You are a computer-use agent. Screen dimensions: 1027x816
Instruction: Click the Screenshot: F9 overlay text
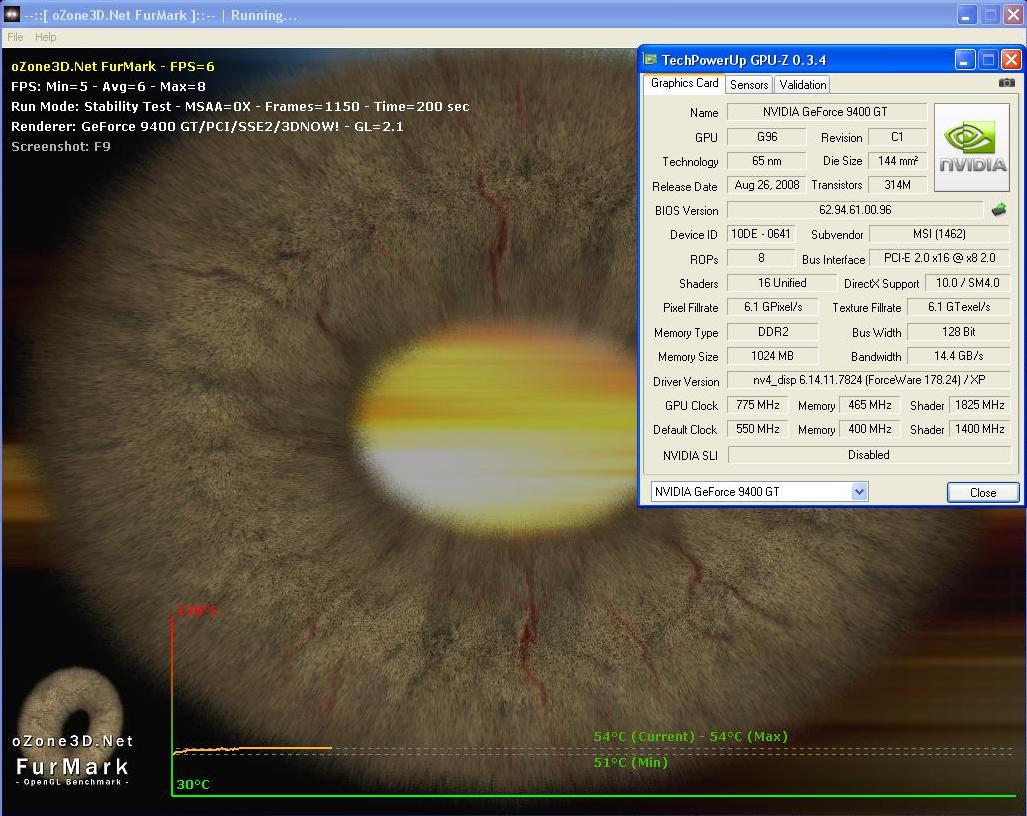pyautogui.click(x=61, y=146)
